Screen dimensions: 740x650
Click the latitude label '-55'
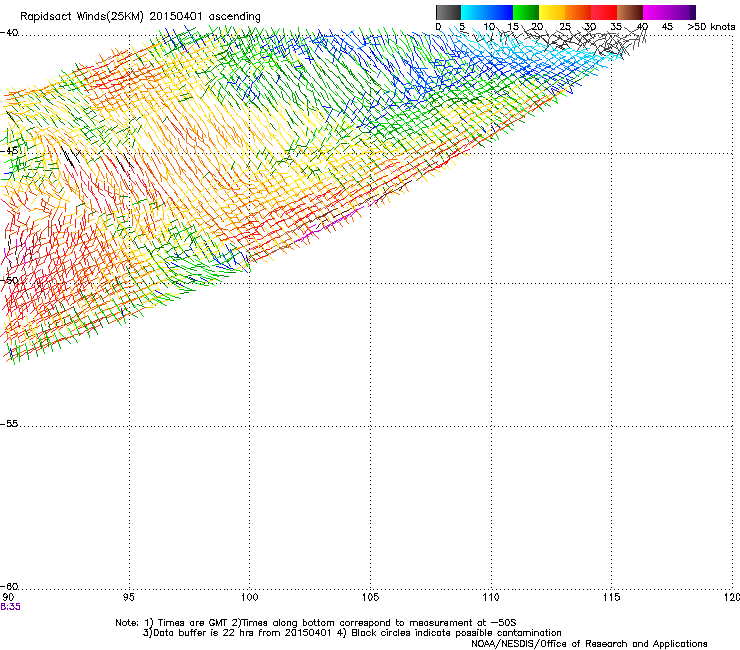tap(9, 424)
